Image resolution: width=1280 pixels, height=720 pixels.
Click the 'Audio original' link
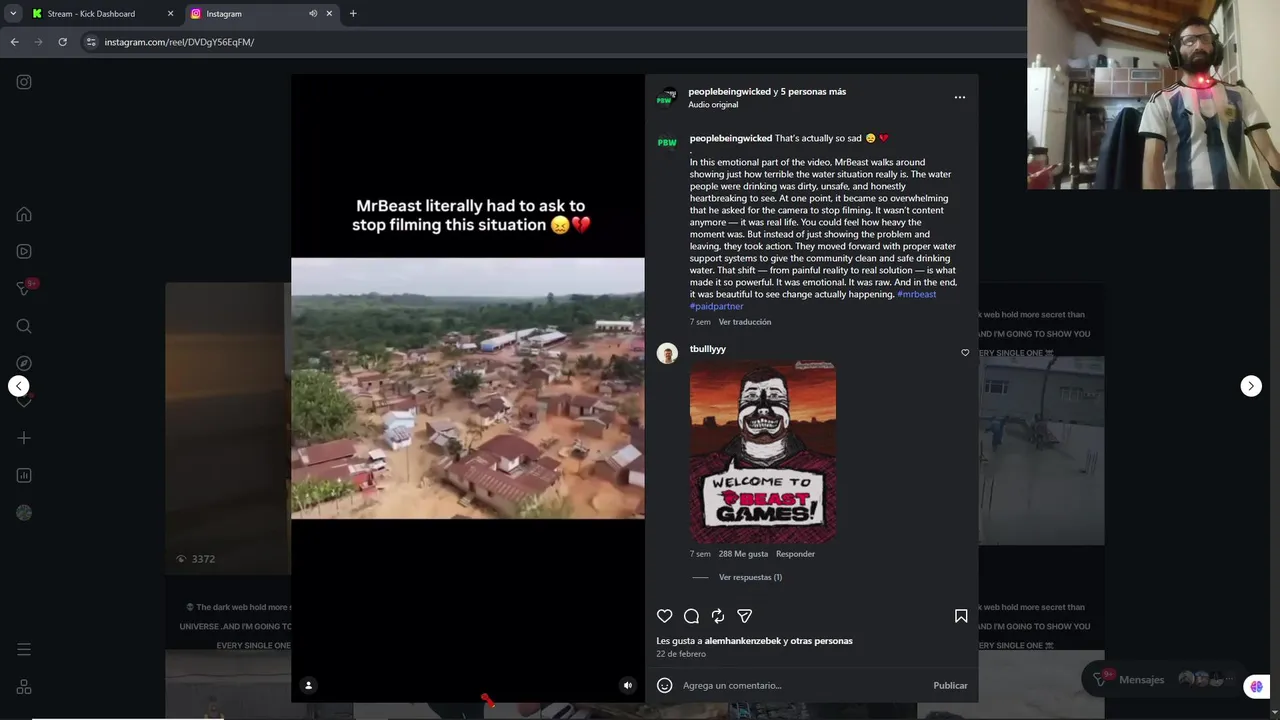713,105
